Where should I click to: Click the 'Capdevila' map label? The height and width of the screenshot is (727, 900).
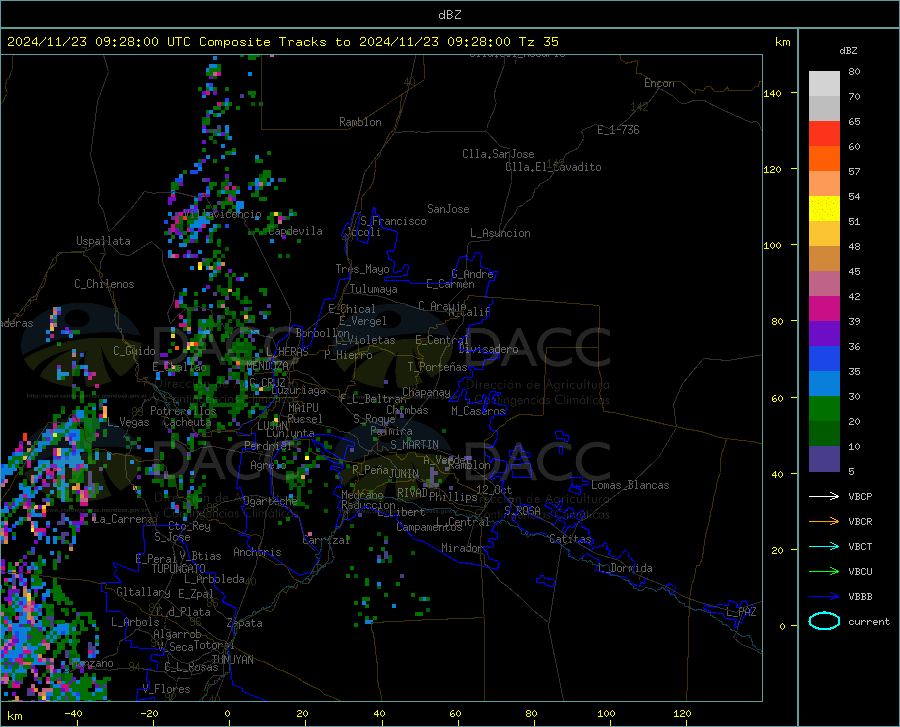295,231
